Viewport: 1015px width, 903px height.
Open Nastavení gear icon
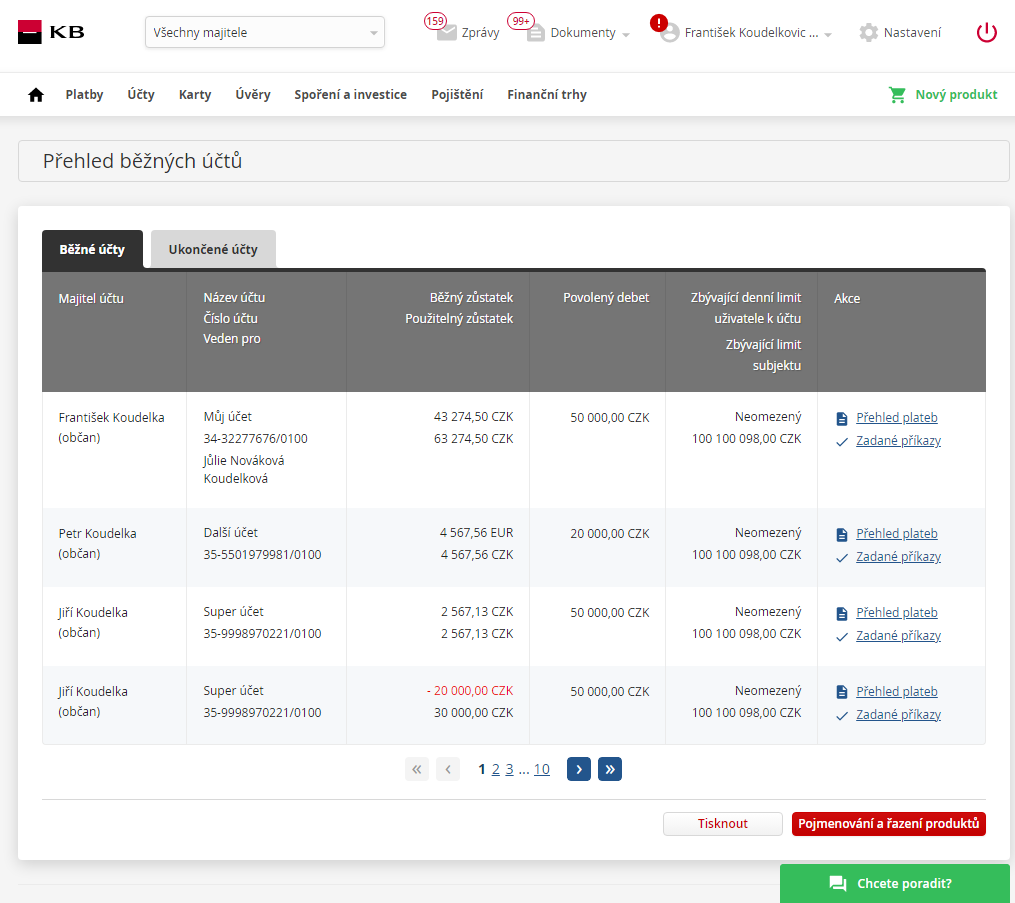[x=868, y=32]
